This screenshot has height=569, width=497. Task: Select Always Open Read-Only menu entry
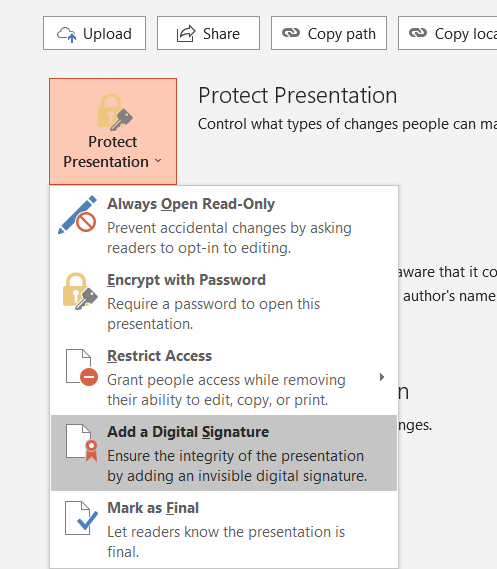[x=224, y=225]
